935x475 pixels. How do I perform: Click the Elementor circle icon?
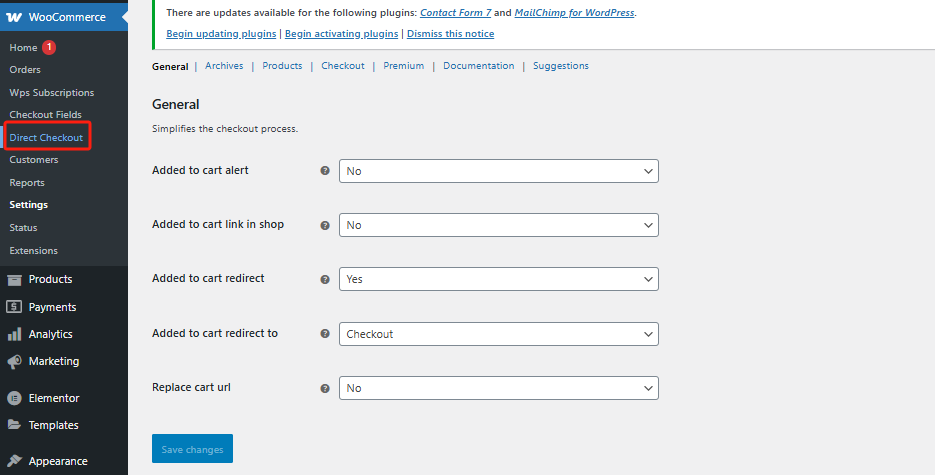(15, 398)
